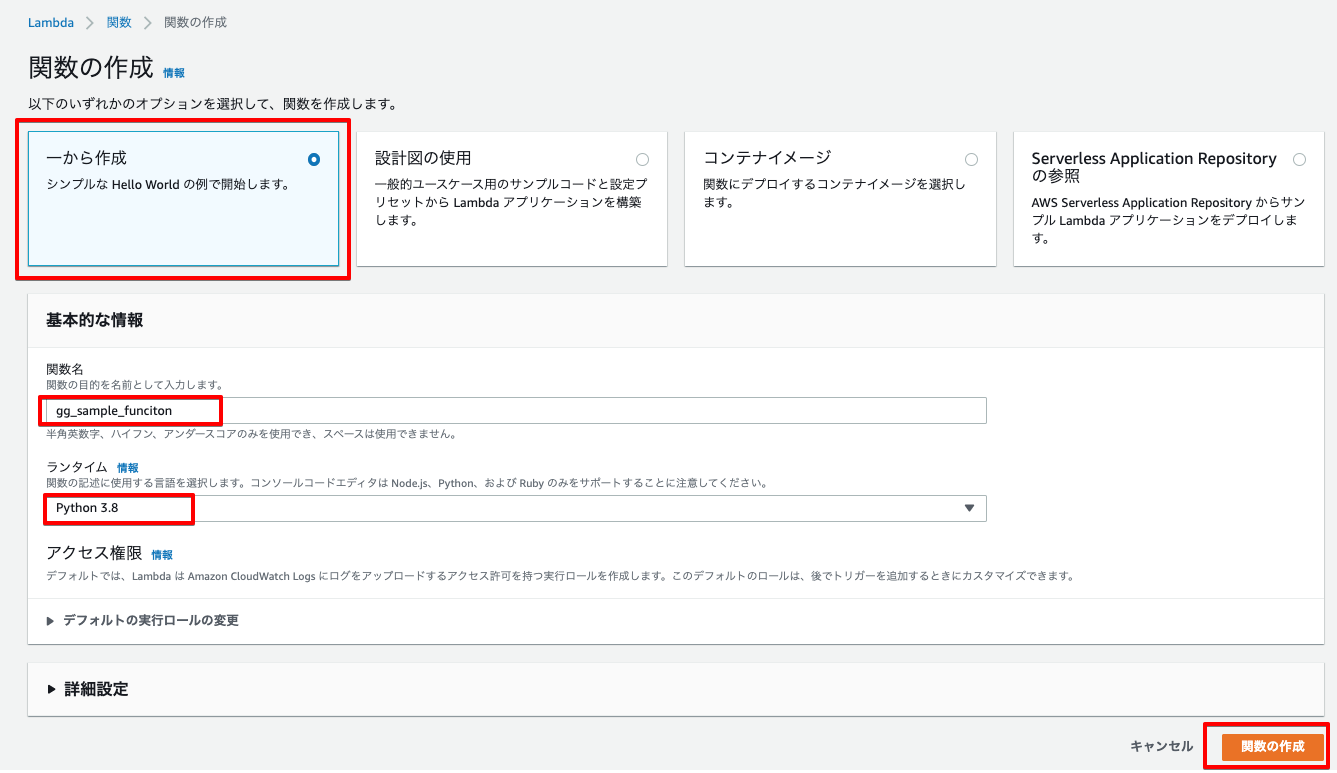The image size is (1337, 773).
Task: Open the runtime selection dropdown
Action: point(968,508)
